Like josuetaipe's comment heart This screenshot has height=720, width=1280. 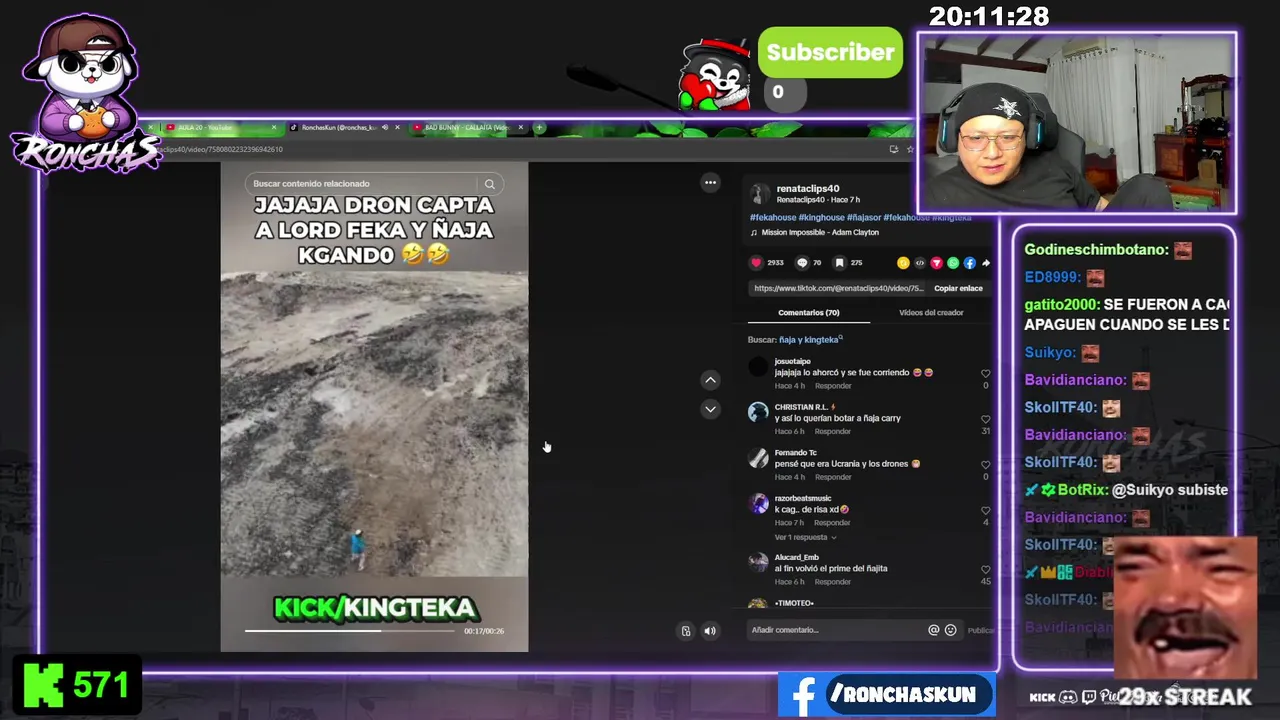[985, 374]
